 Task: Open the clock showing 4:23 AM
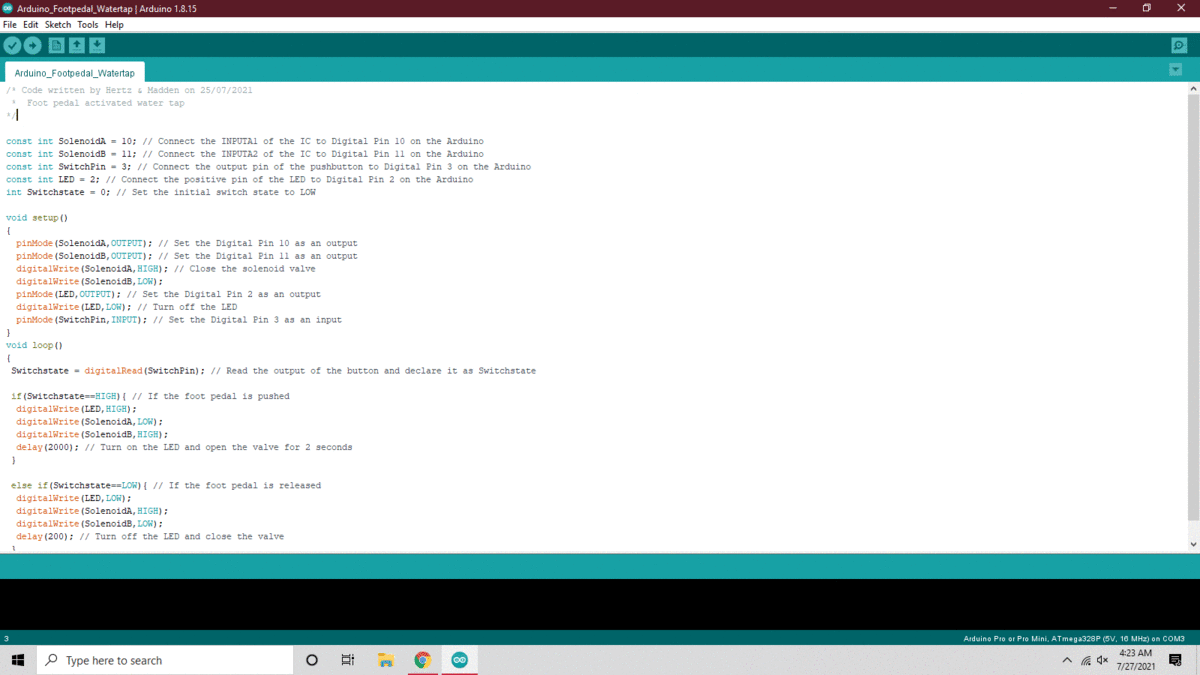point(1135,660)
